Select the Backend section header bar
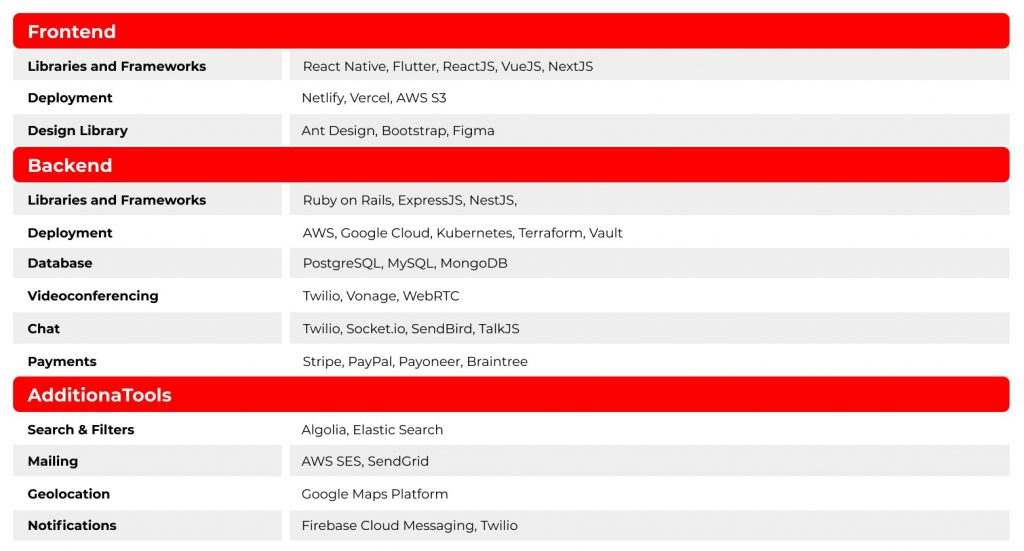The image size is (1024, 551). tap(510, 165)
